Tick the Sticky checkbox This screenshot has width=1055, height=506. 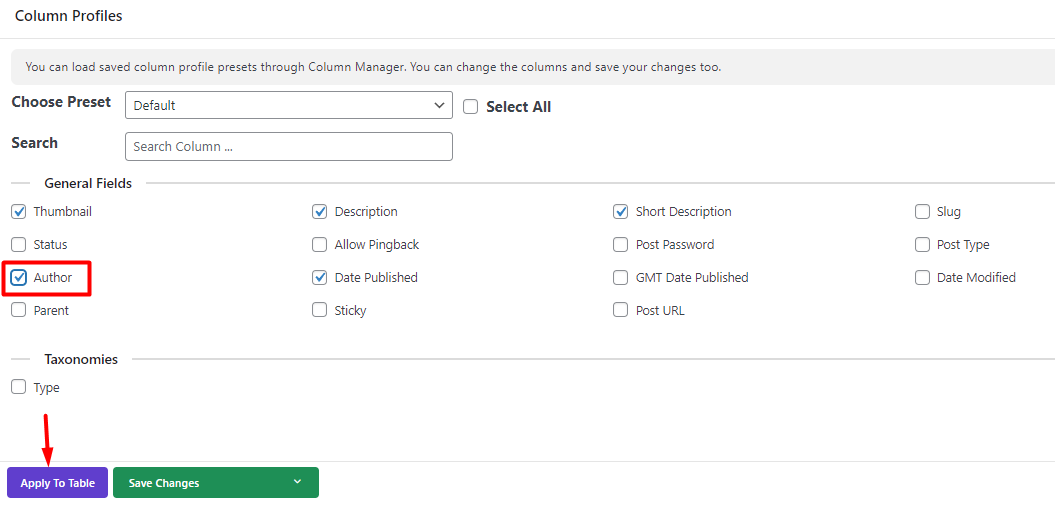click(320, 310)
